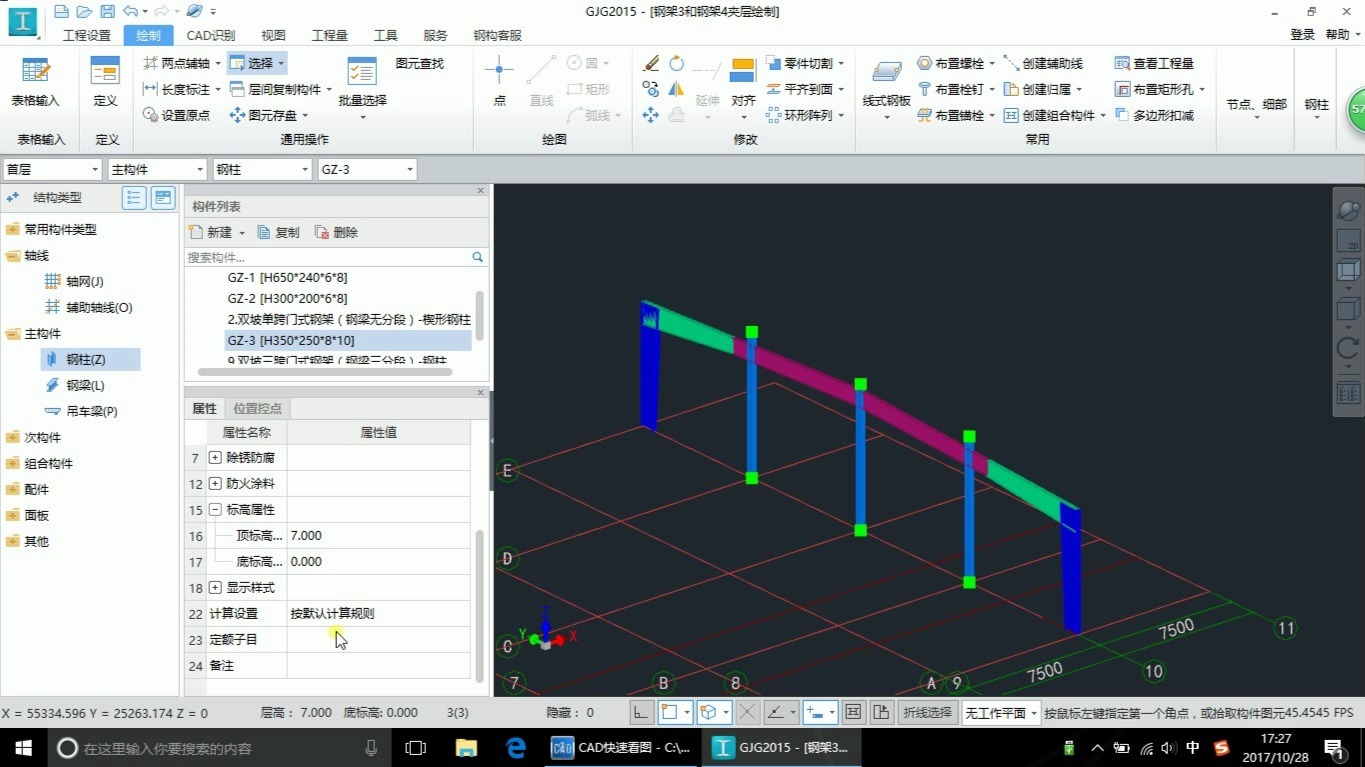
Task: Click 图元查找 element search
Action: 419,63
